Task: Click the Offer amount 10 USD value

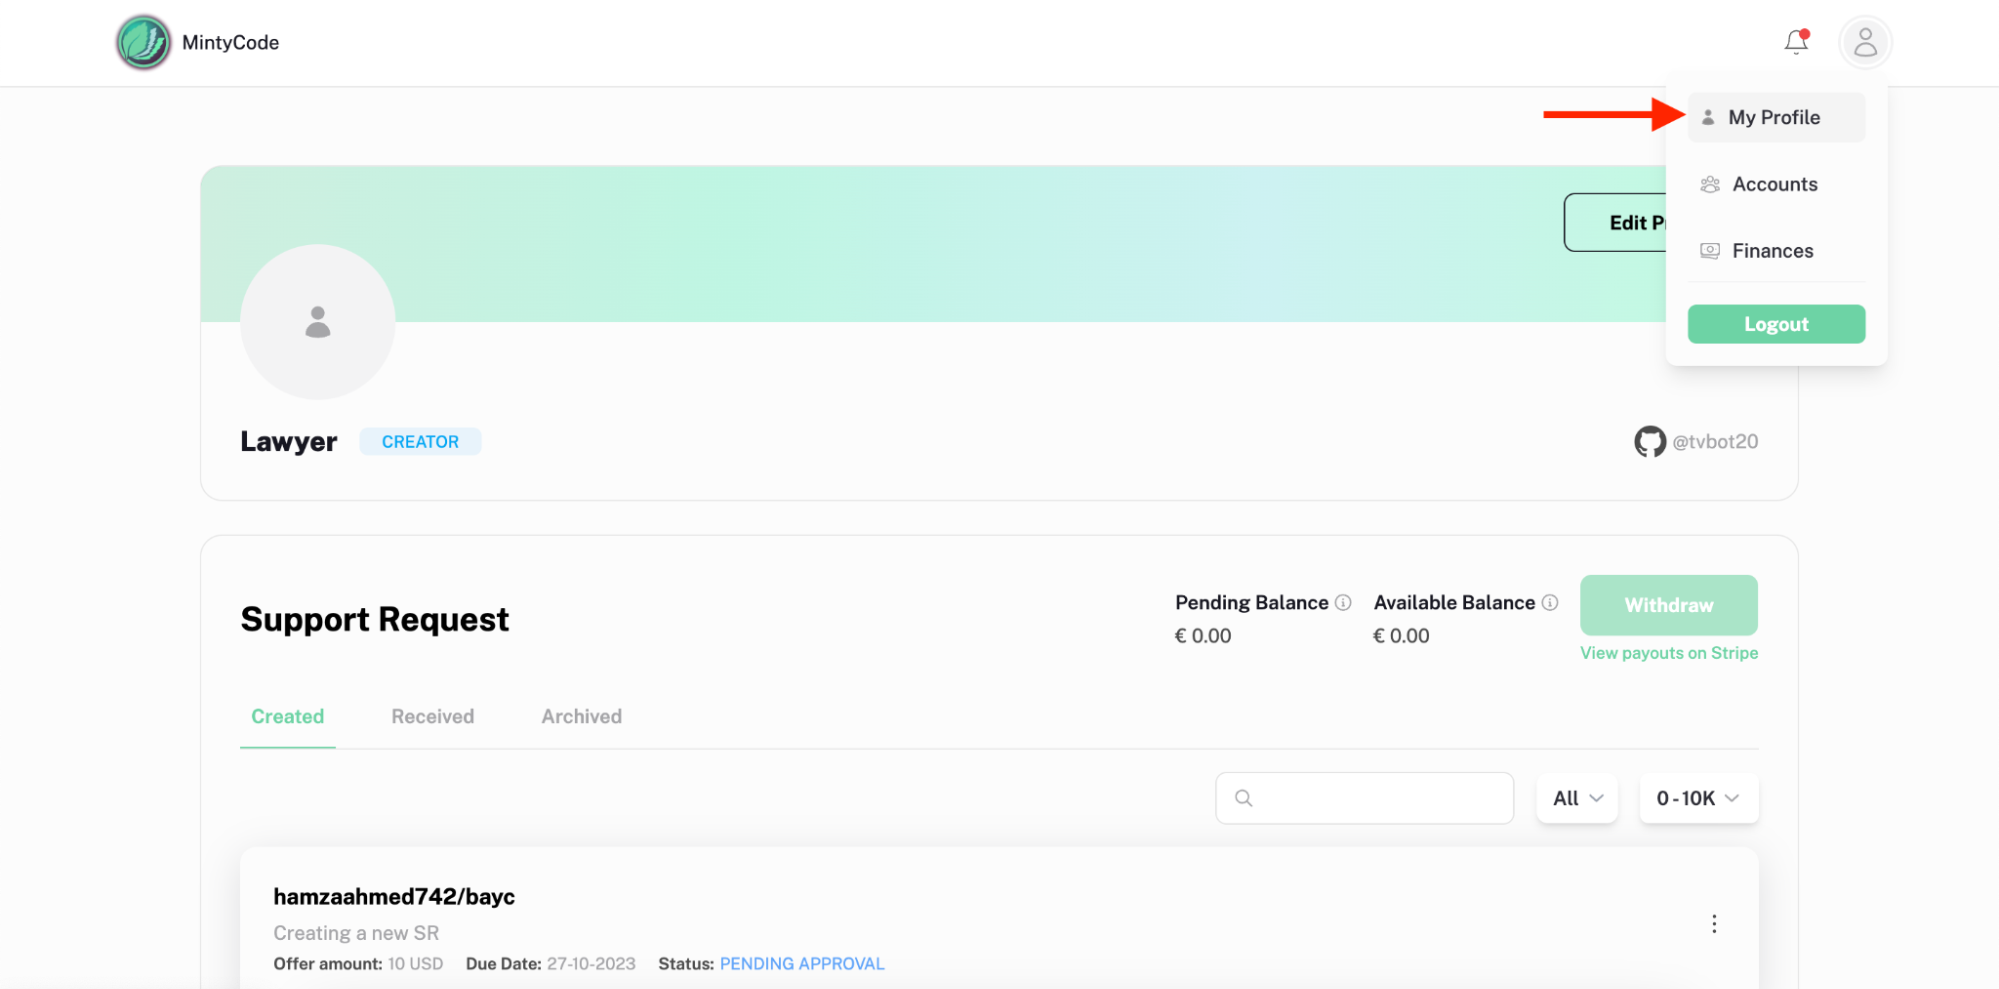Action: click(x=415, y=964)
